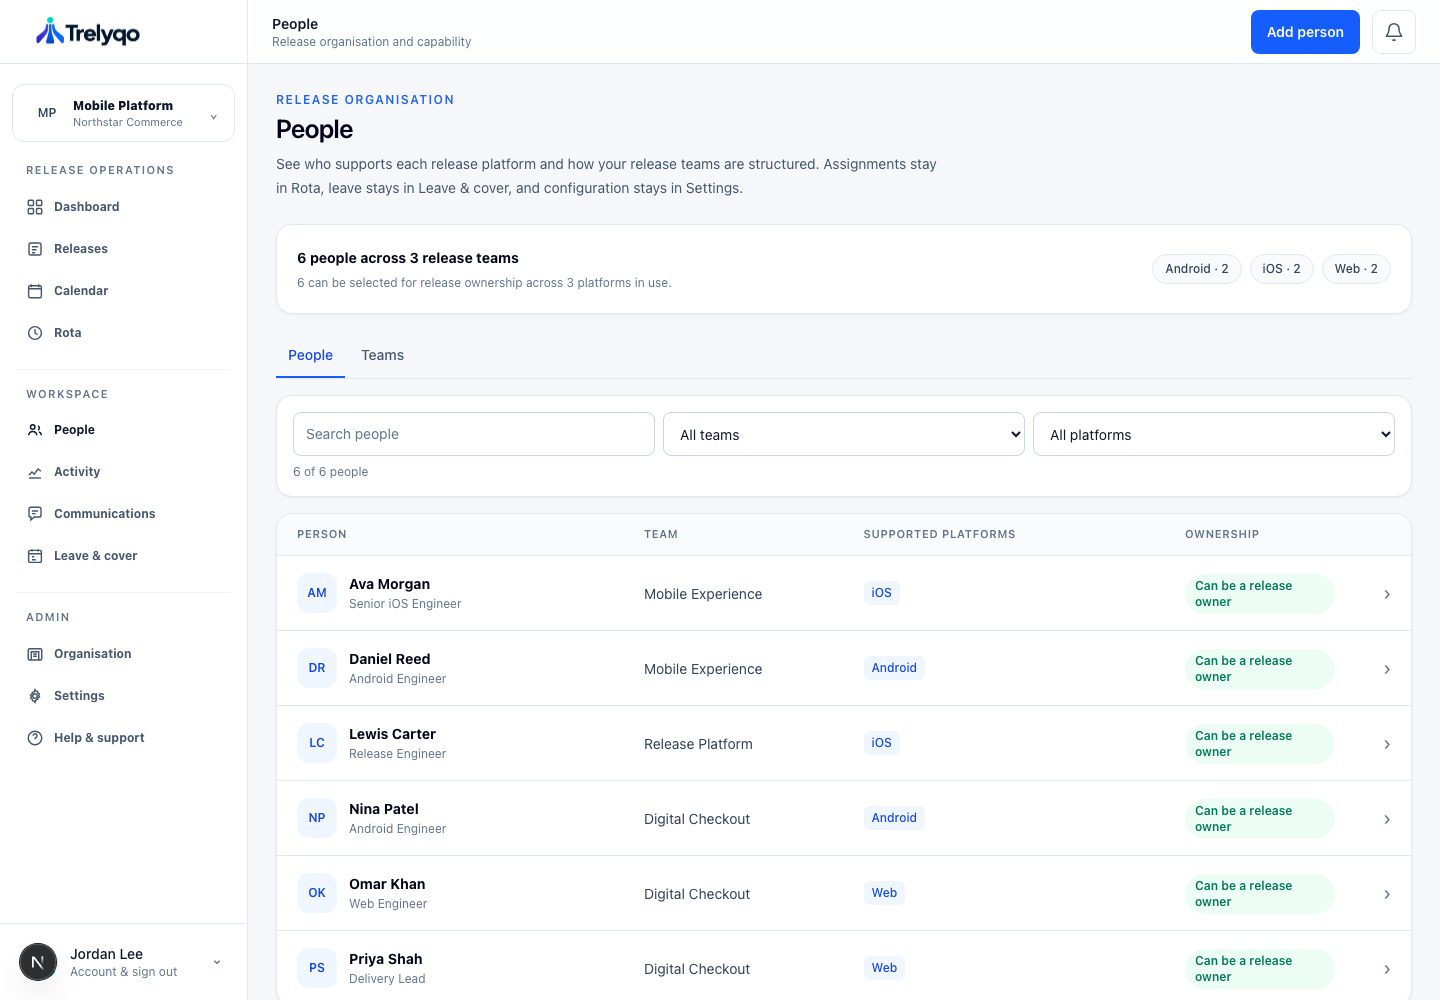The height and width of the screenshot is (1000, 1440).
Task: Open notifications bell
Action: [1394, 32]
